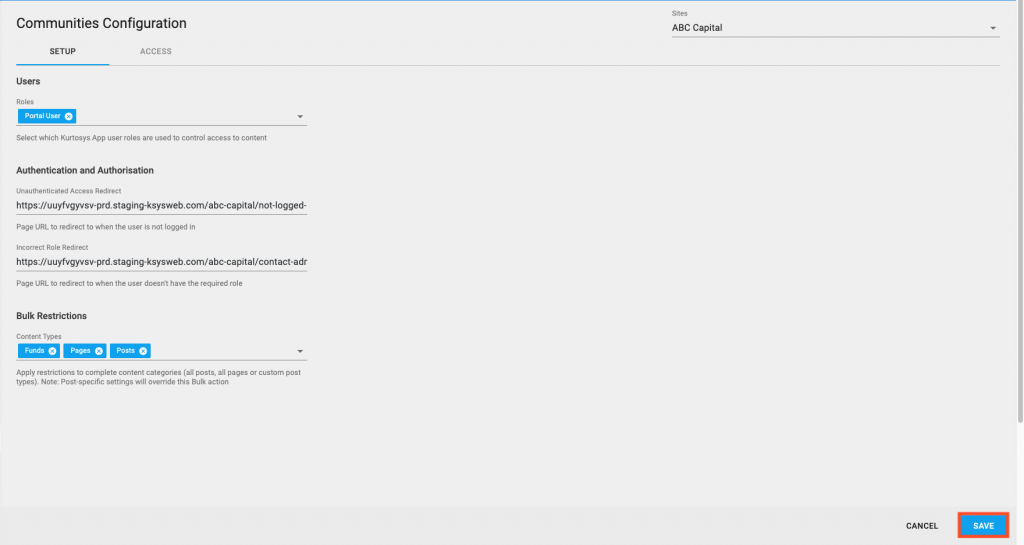Click the Authentication and Authorisation heading
Screen dimensions: 1024x545
coord(85,170)
